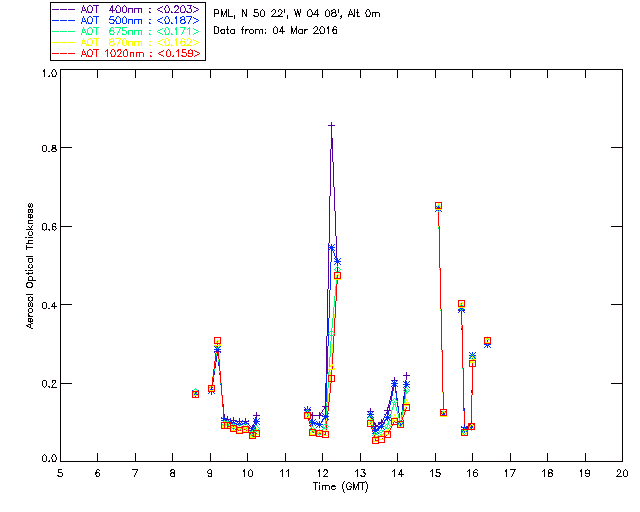Click the 500nm star marker near 0.55
The image size is (640, 512).
pos(331,247)
